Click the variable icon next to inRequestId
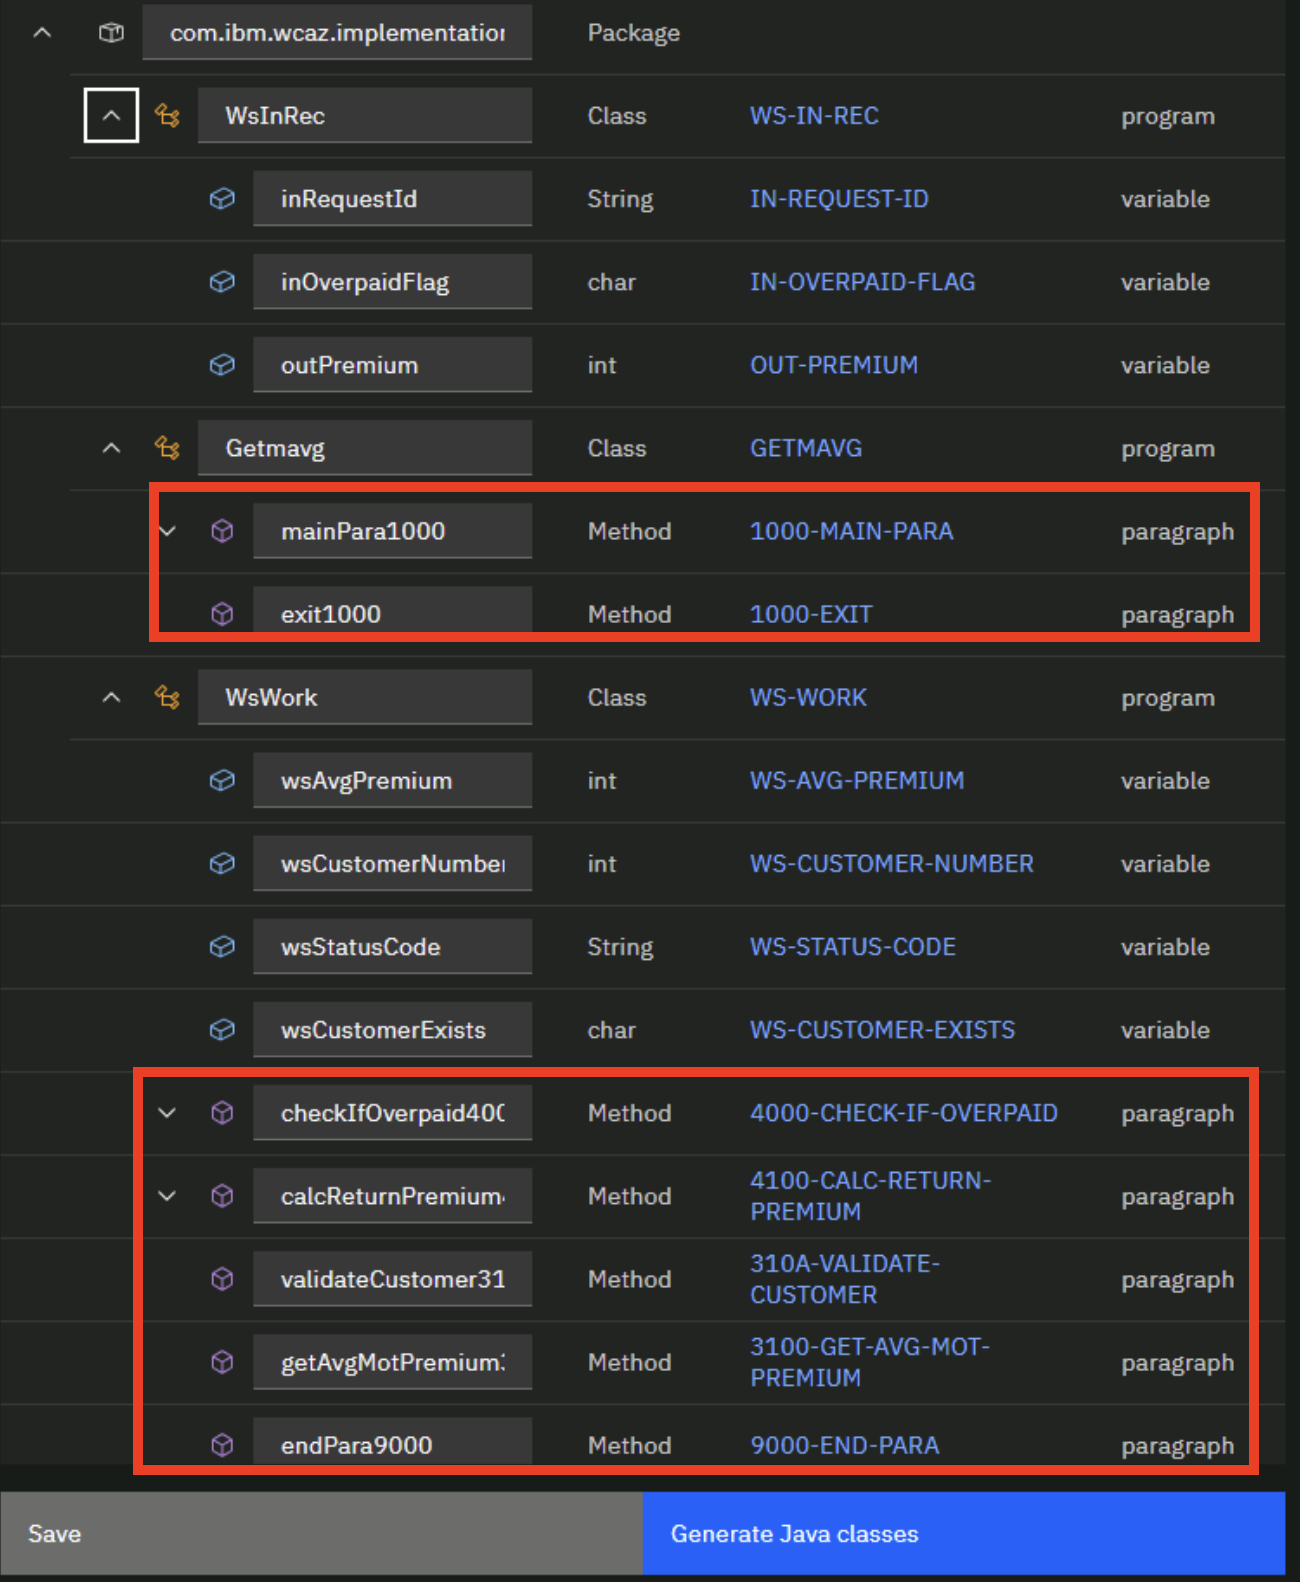This screenshot has height=1582, width=1300. (222, 199)
